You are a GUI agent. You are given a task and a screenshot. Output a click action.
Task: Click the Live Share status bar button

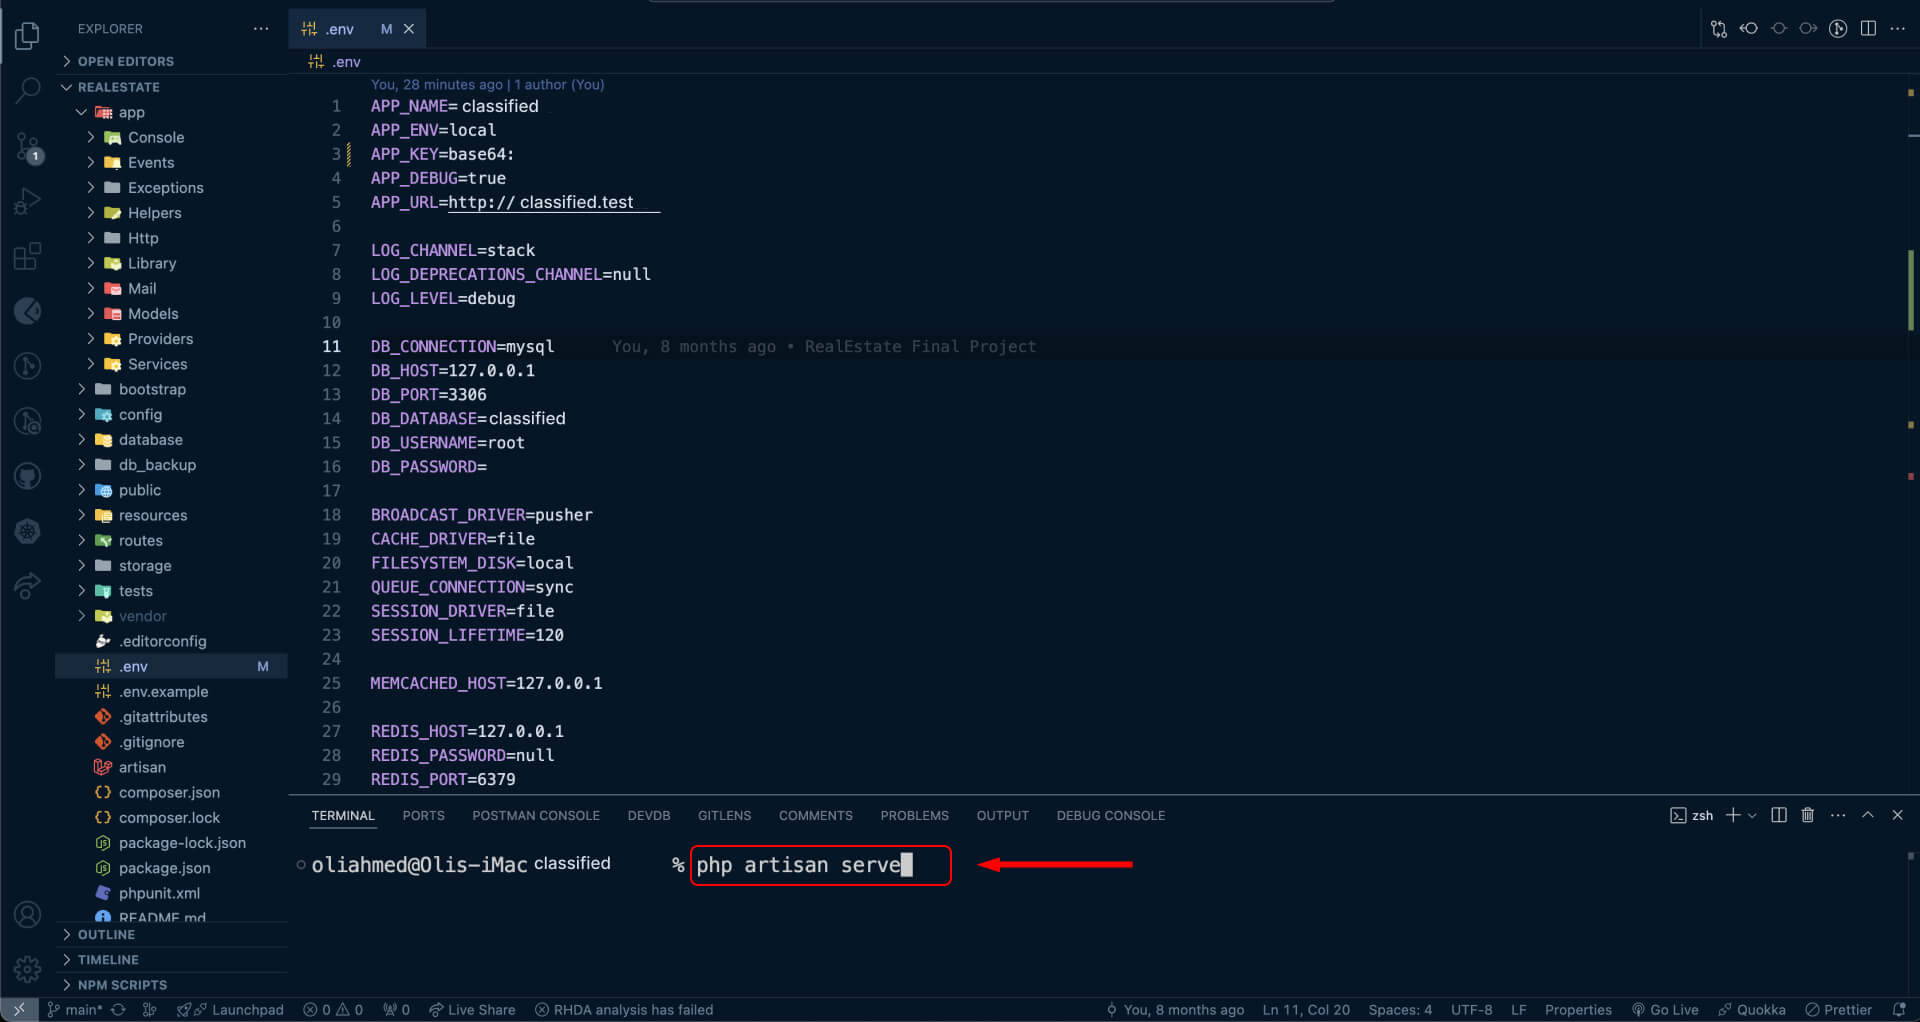click(x=472, y=1010)
